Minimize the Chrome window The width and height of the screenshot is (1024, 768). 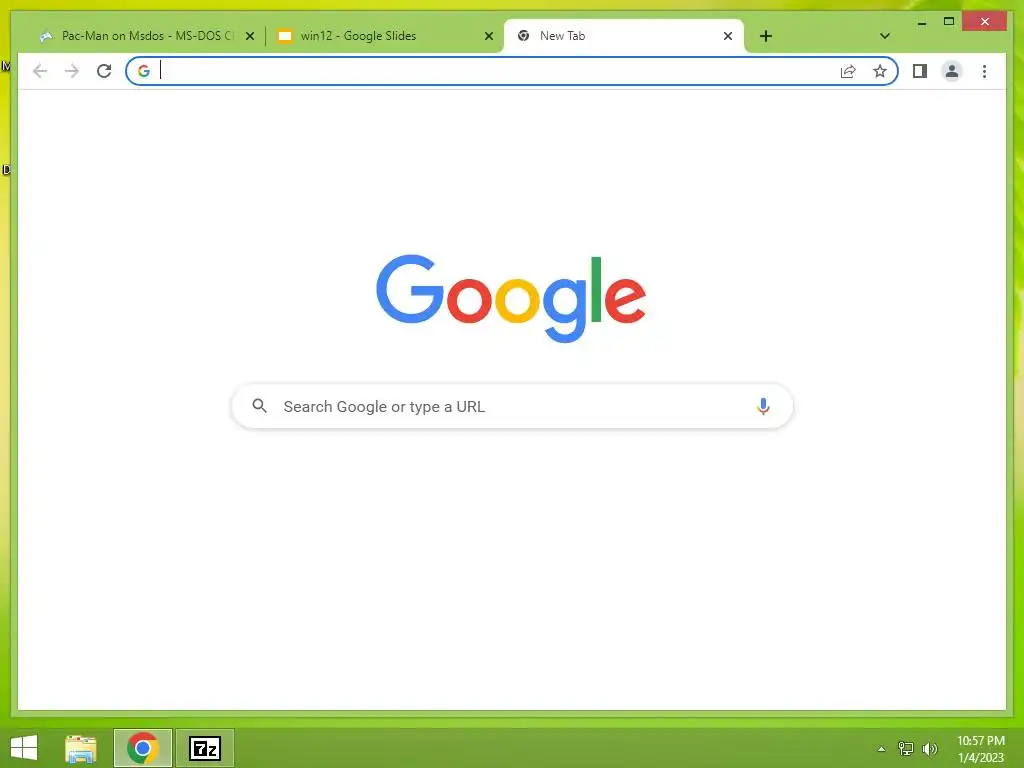[921, 22]
